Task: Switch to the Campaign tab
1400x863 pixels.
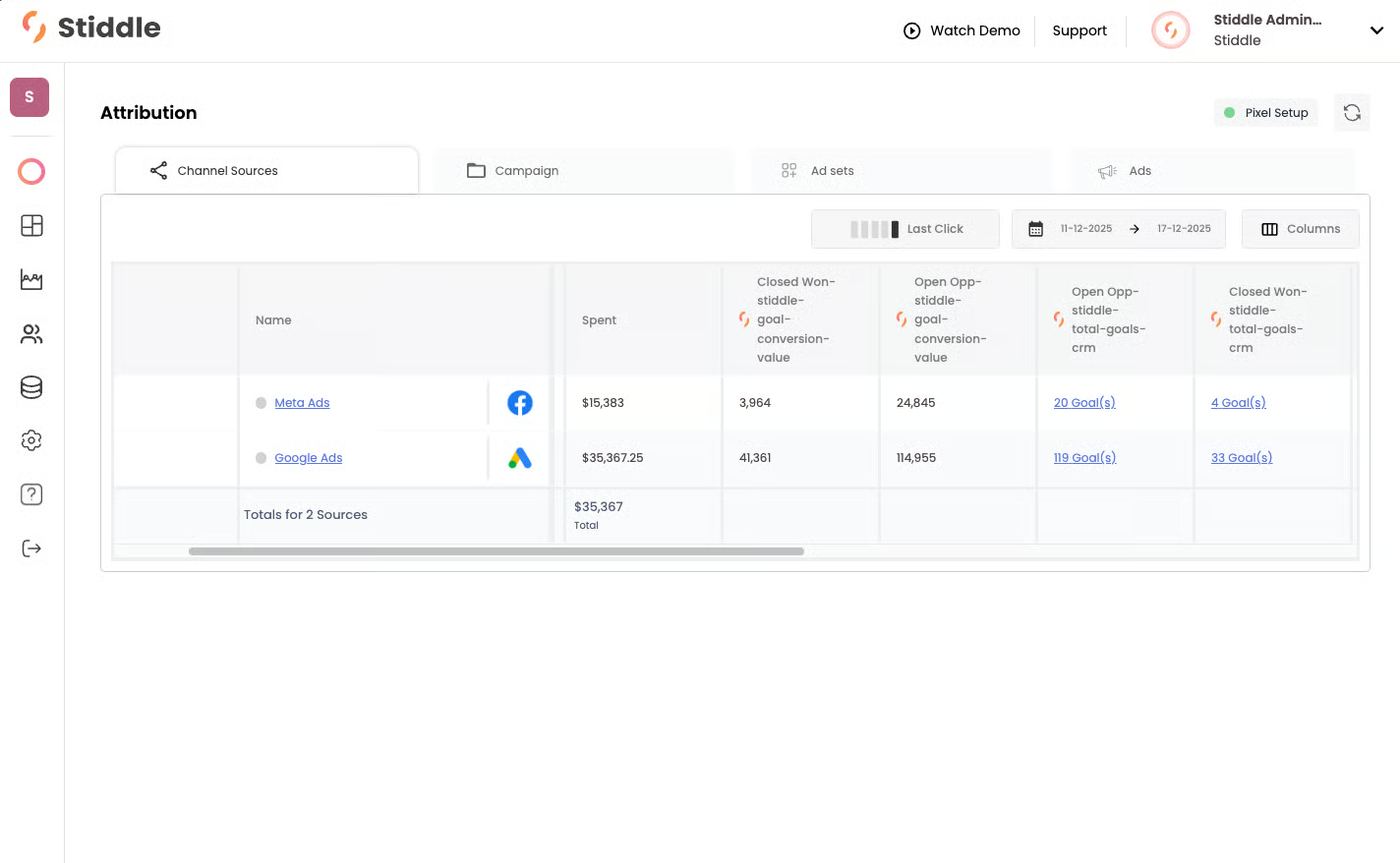Action: pyautogui.click(x=584, y=171)
